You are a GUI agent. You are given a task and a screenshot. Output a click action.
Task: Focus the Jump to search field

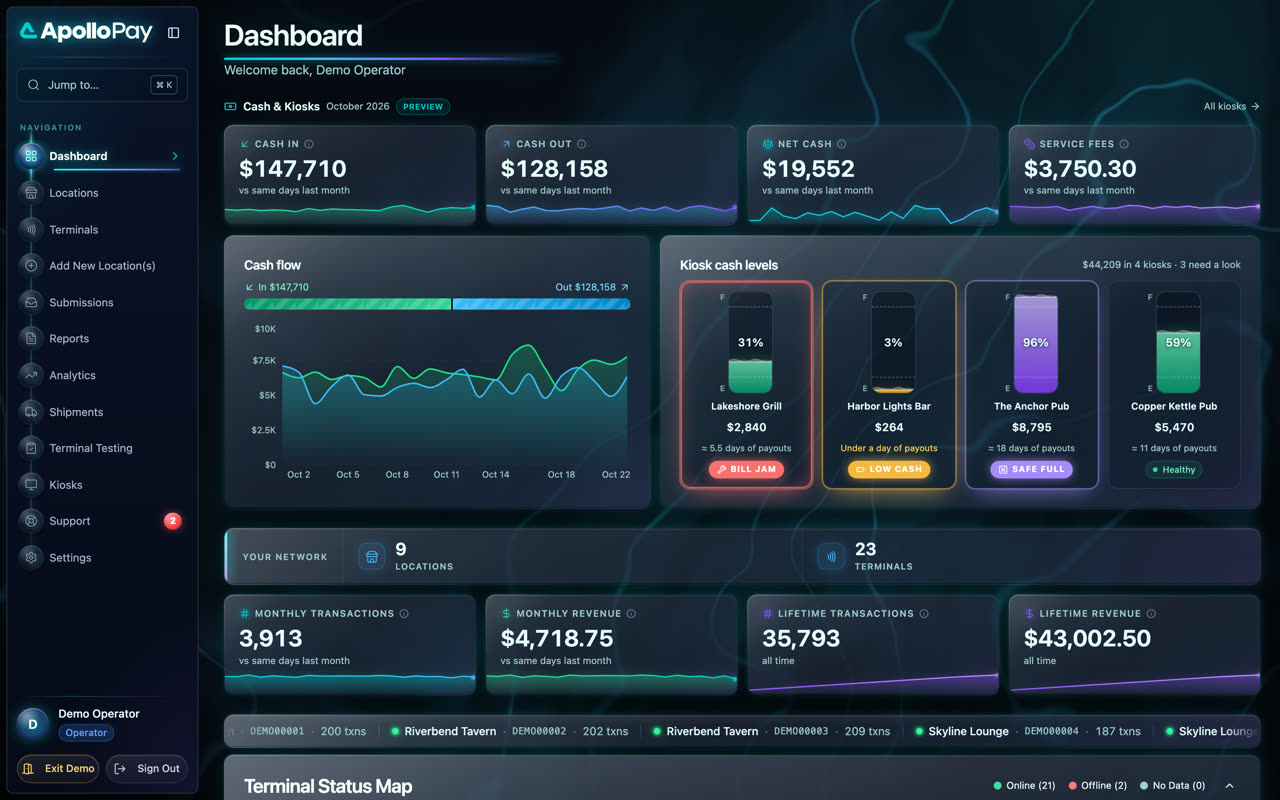click(x=102, y=85)
